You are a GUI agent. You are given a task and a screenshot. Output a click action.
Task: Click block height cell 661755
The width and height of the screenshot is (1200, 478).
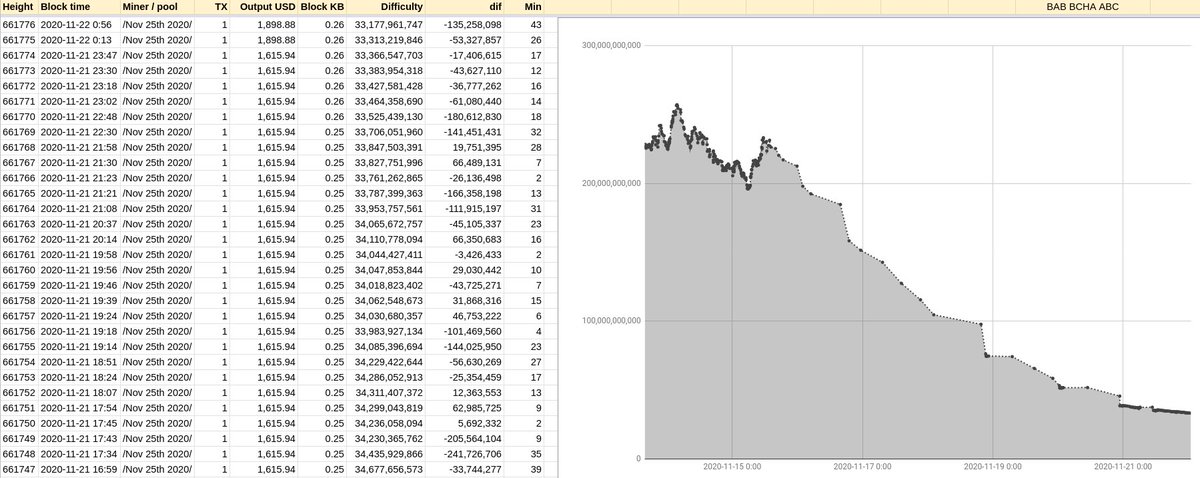click(x=19, y=346)
